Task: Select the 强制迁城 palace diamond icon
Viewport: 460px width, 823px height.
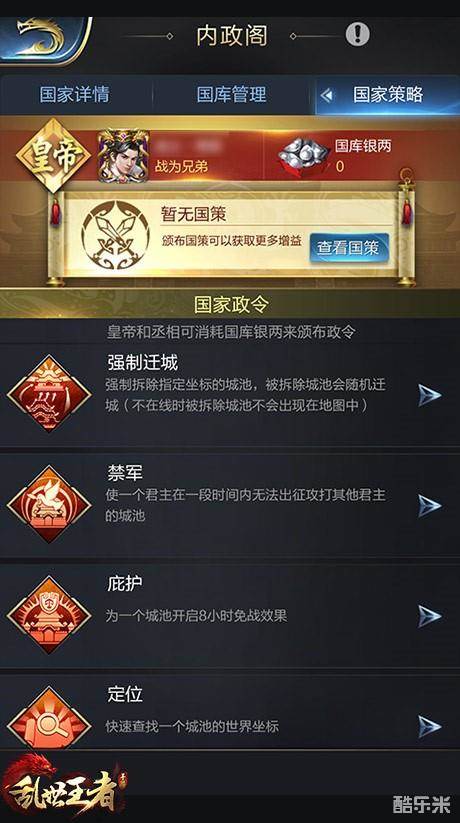Action: point(49,394)
